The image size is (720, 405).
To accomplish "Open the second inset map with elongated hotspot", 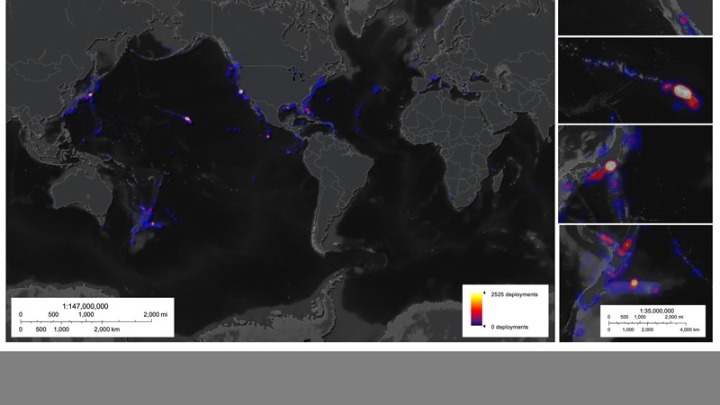I will [x=635, y=80].
